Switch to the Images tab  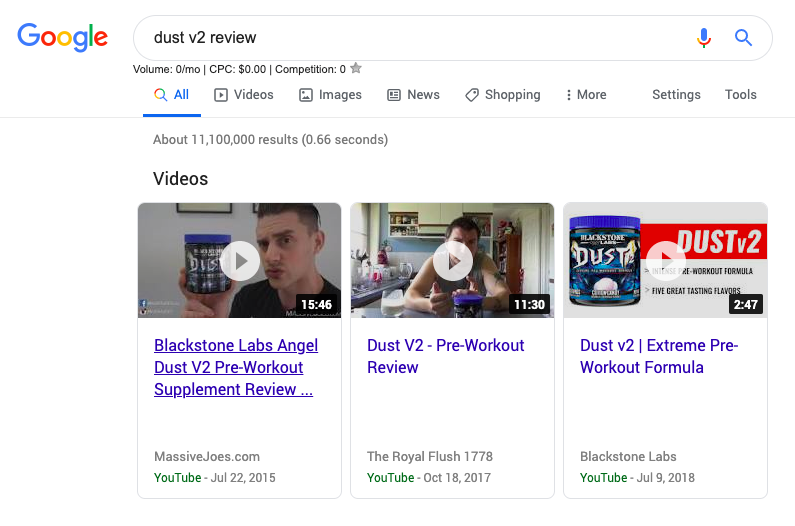(330, 95)
